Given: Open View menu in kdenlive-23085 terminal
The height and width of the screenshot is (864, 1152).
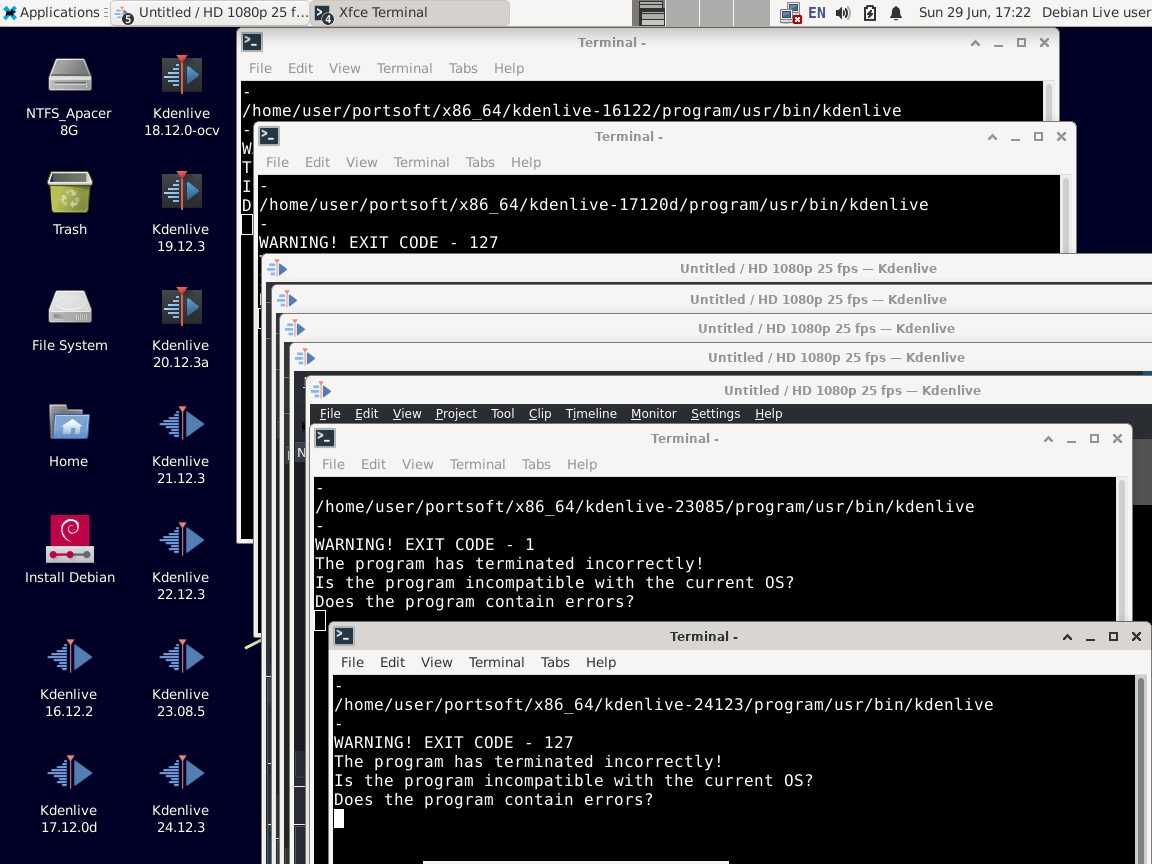Looking at the screenshot, I should tap(417, 464).
